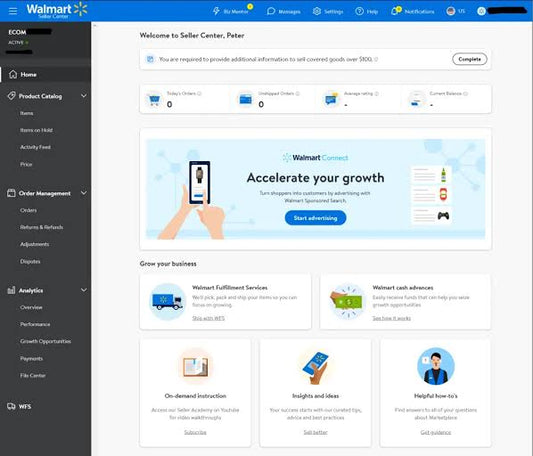Click the On-demand instruction book image
Screen dimensions: 533x456
195,366
